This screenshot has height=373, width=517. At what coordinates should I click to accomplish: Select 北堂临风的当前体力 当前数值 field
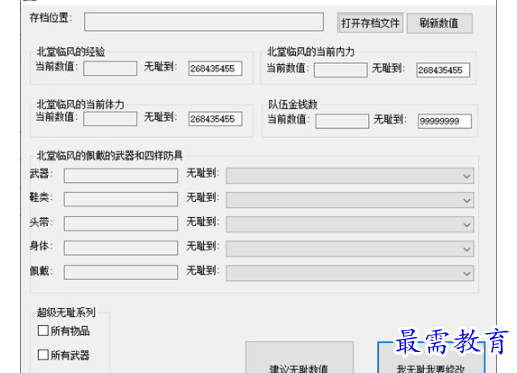(110, 119)
